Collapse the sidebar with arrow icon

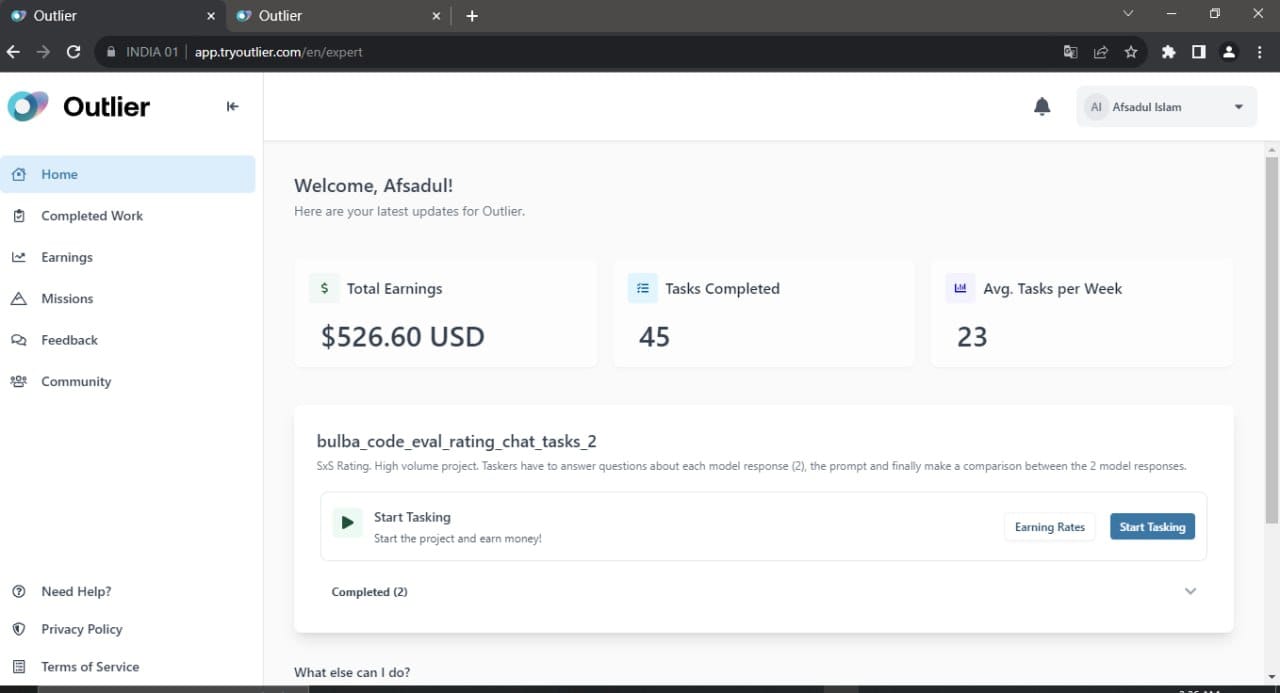[232, 106]
